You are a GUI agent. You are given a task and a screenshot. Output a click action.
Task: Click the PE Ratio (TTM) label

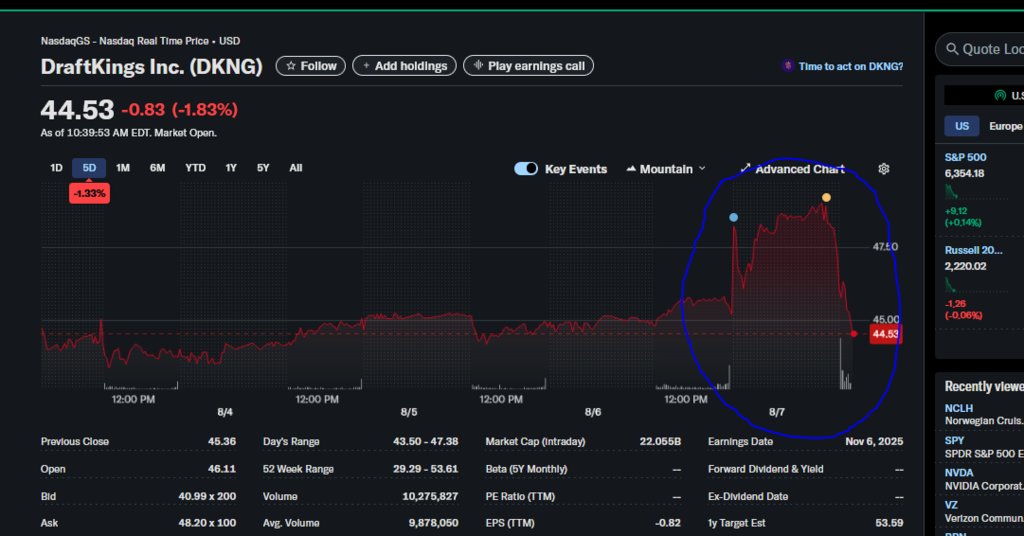point(520,496)
